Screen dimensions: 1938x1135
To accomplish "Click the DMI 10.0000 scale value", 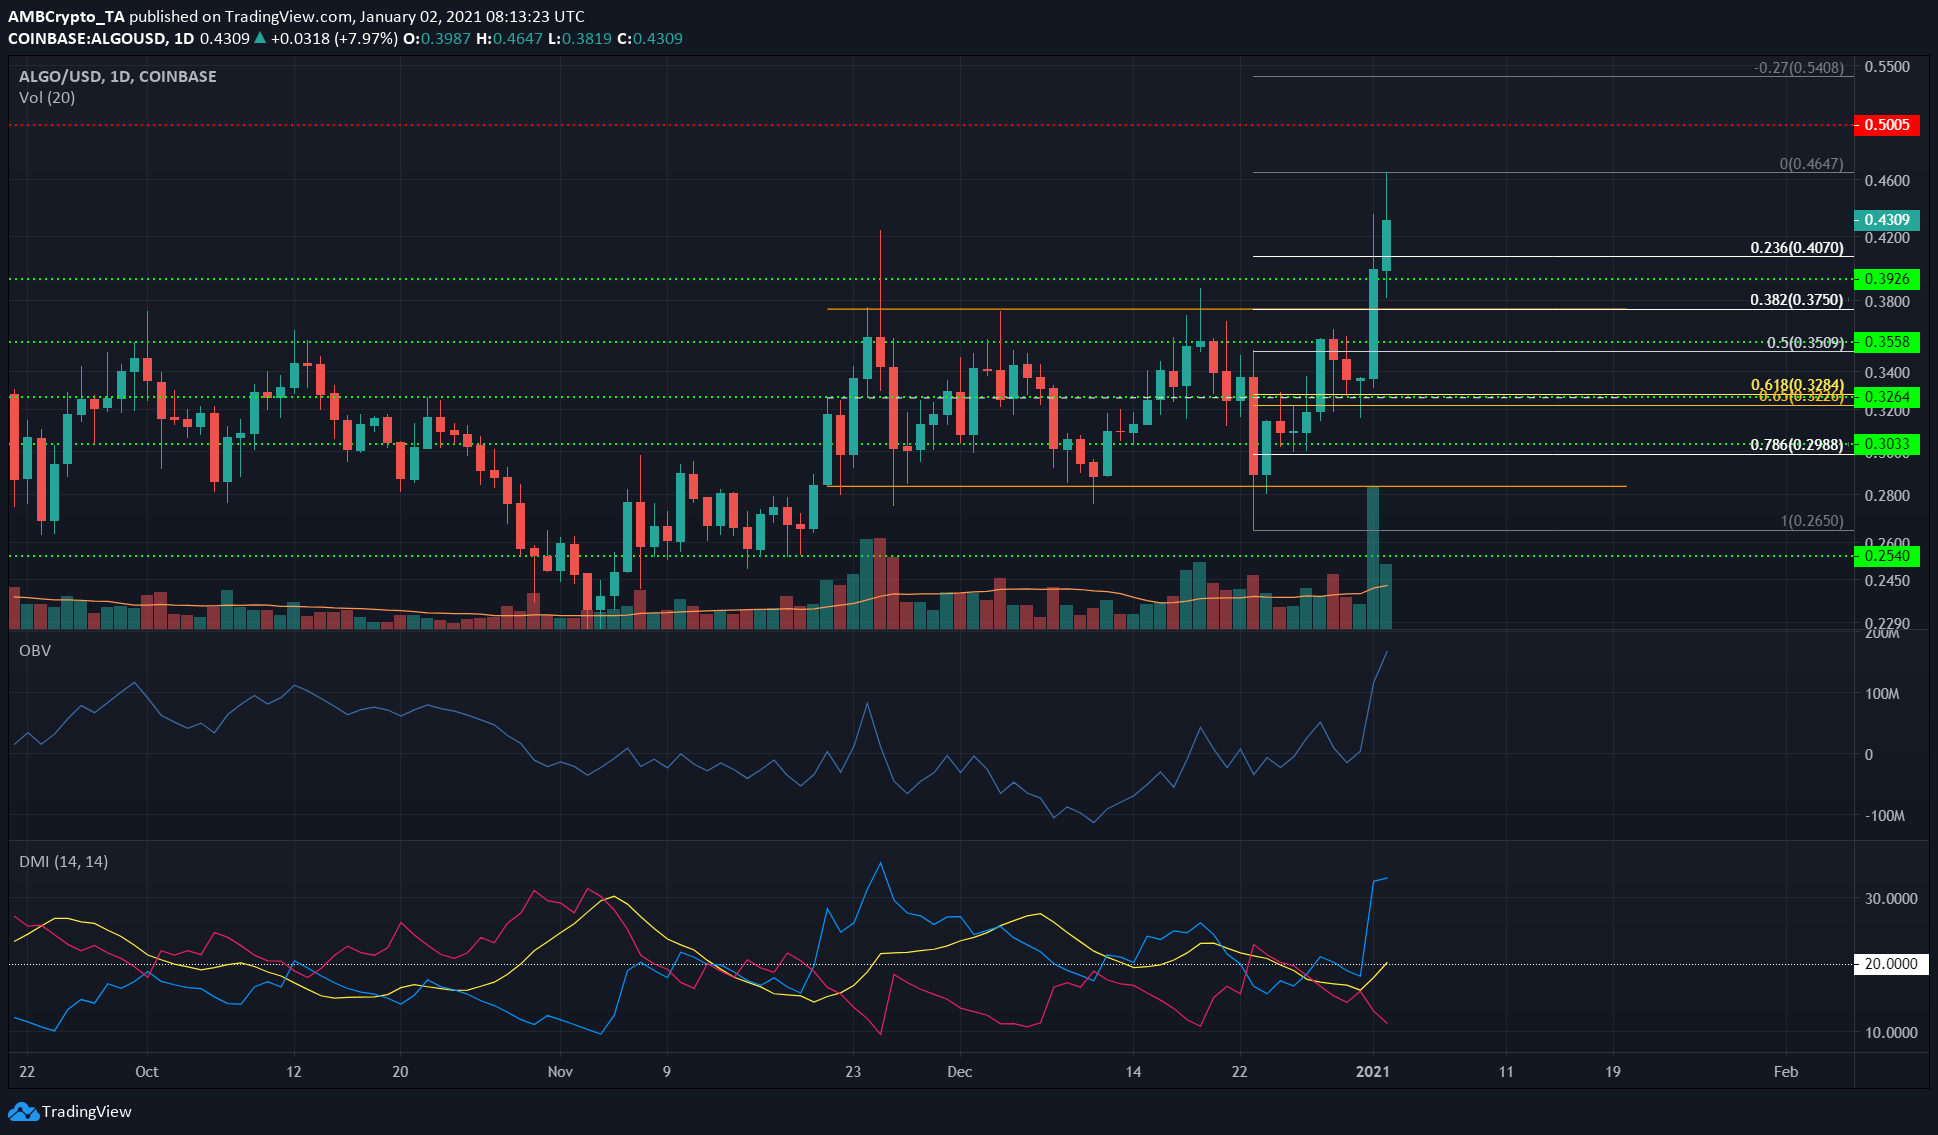I will 1891,1033.
